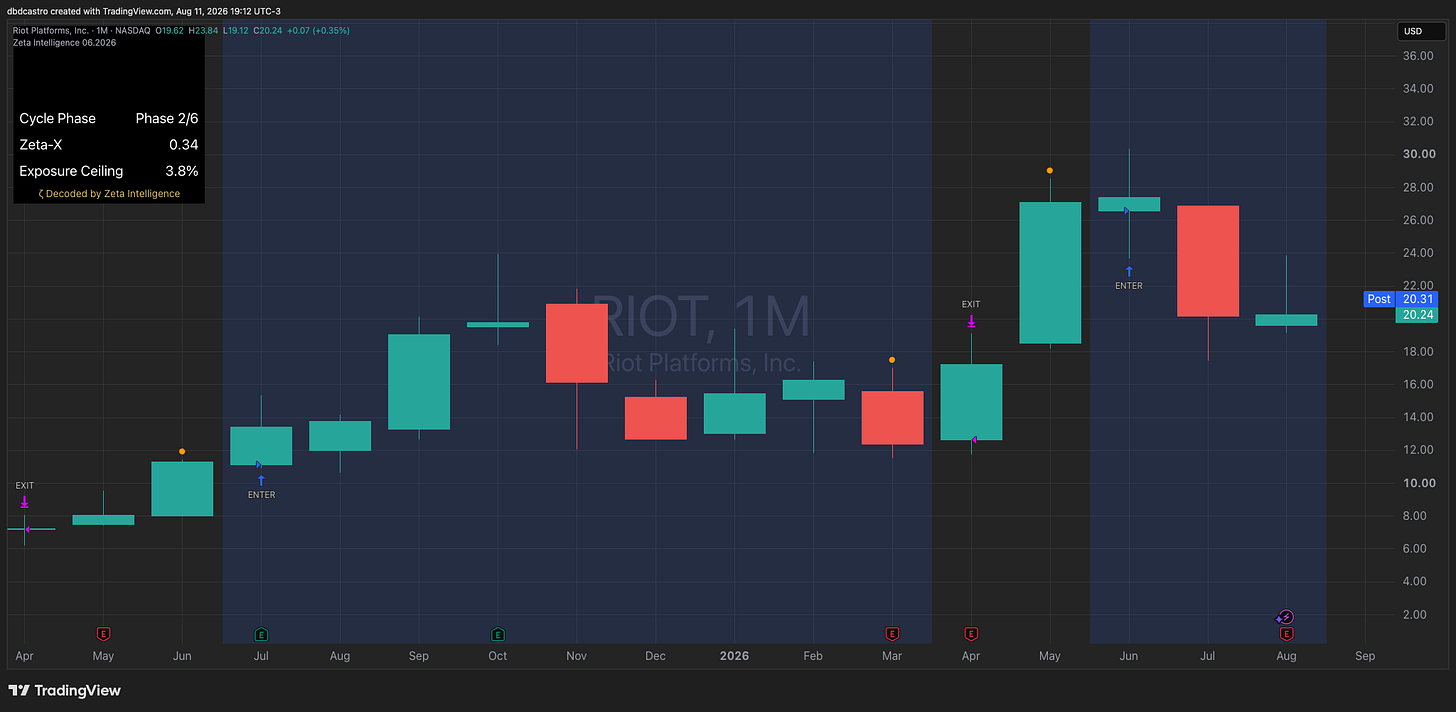Screen dimensions: 1456x712
Task: Click the pink EXIT arrow marker above April 2026 candle
Action: point(971,321)
